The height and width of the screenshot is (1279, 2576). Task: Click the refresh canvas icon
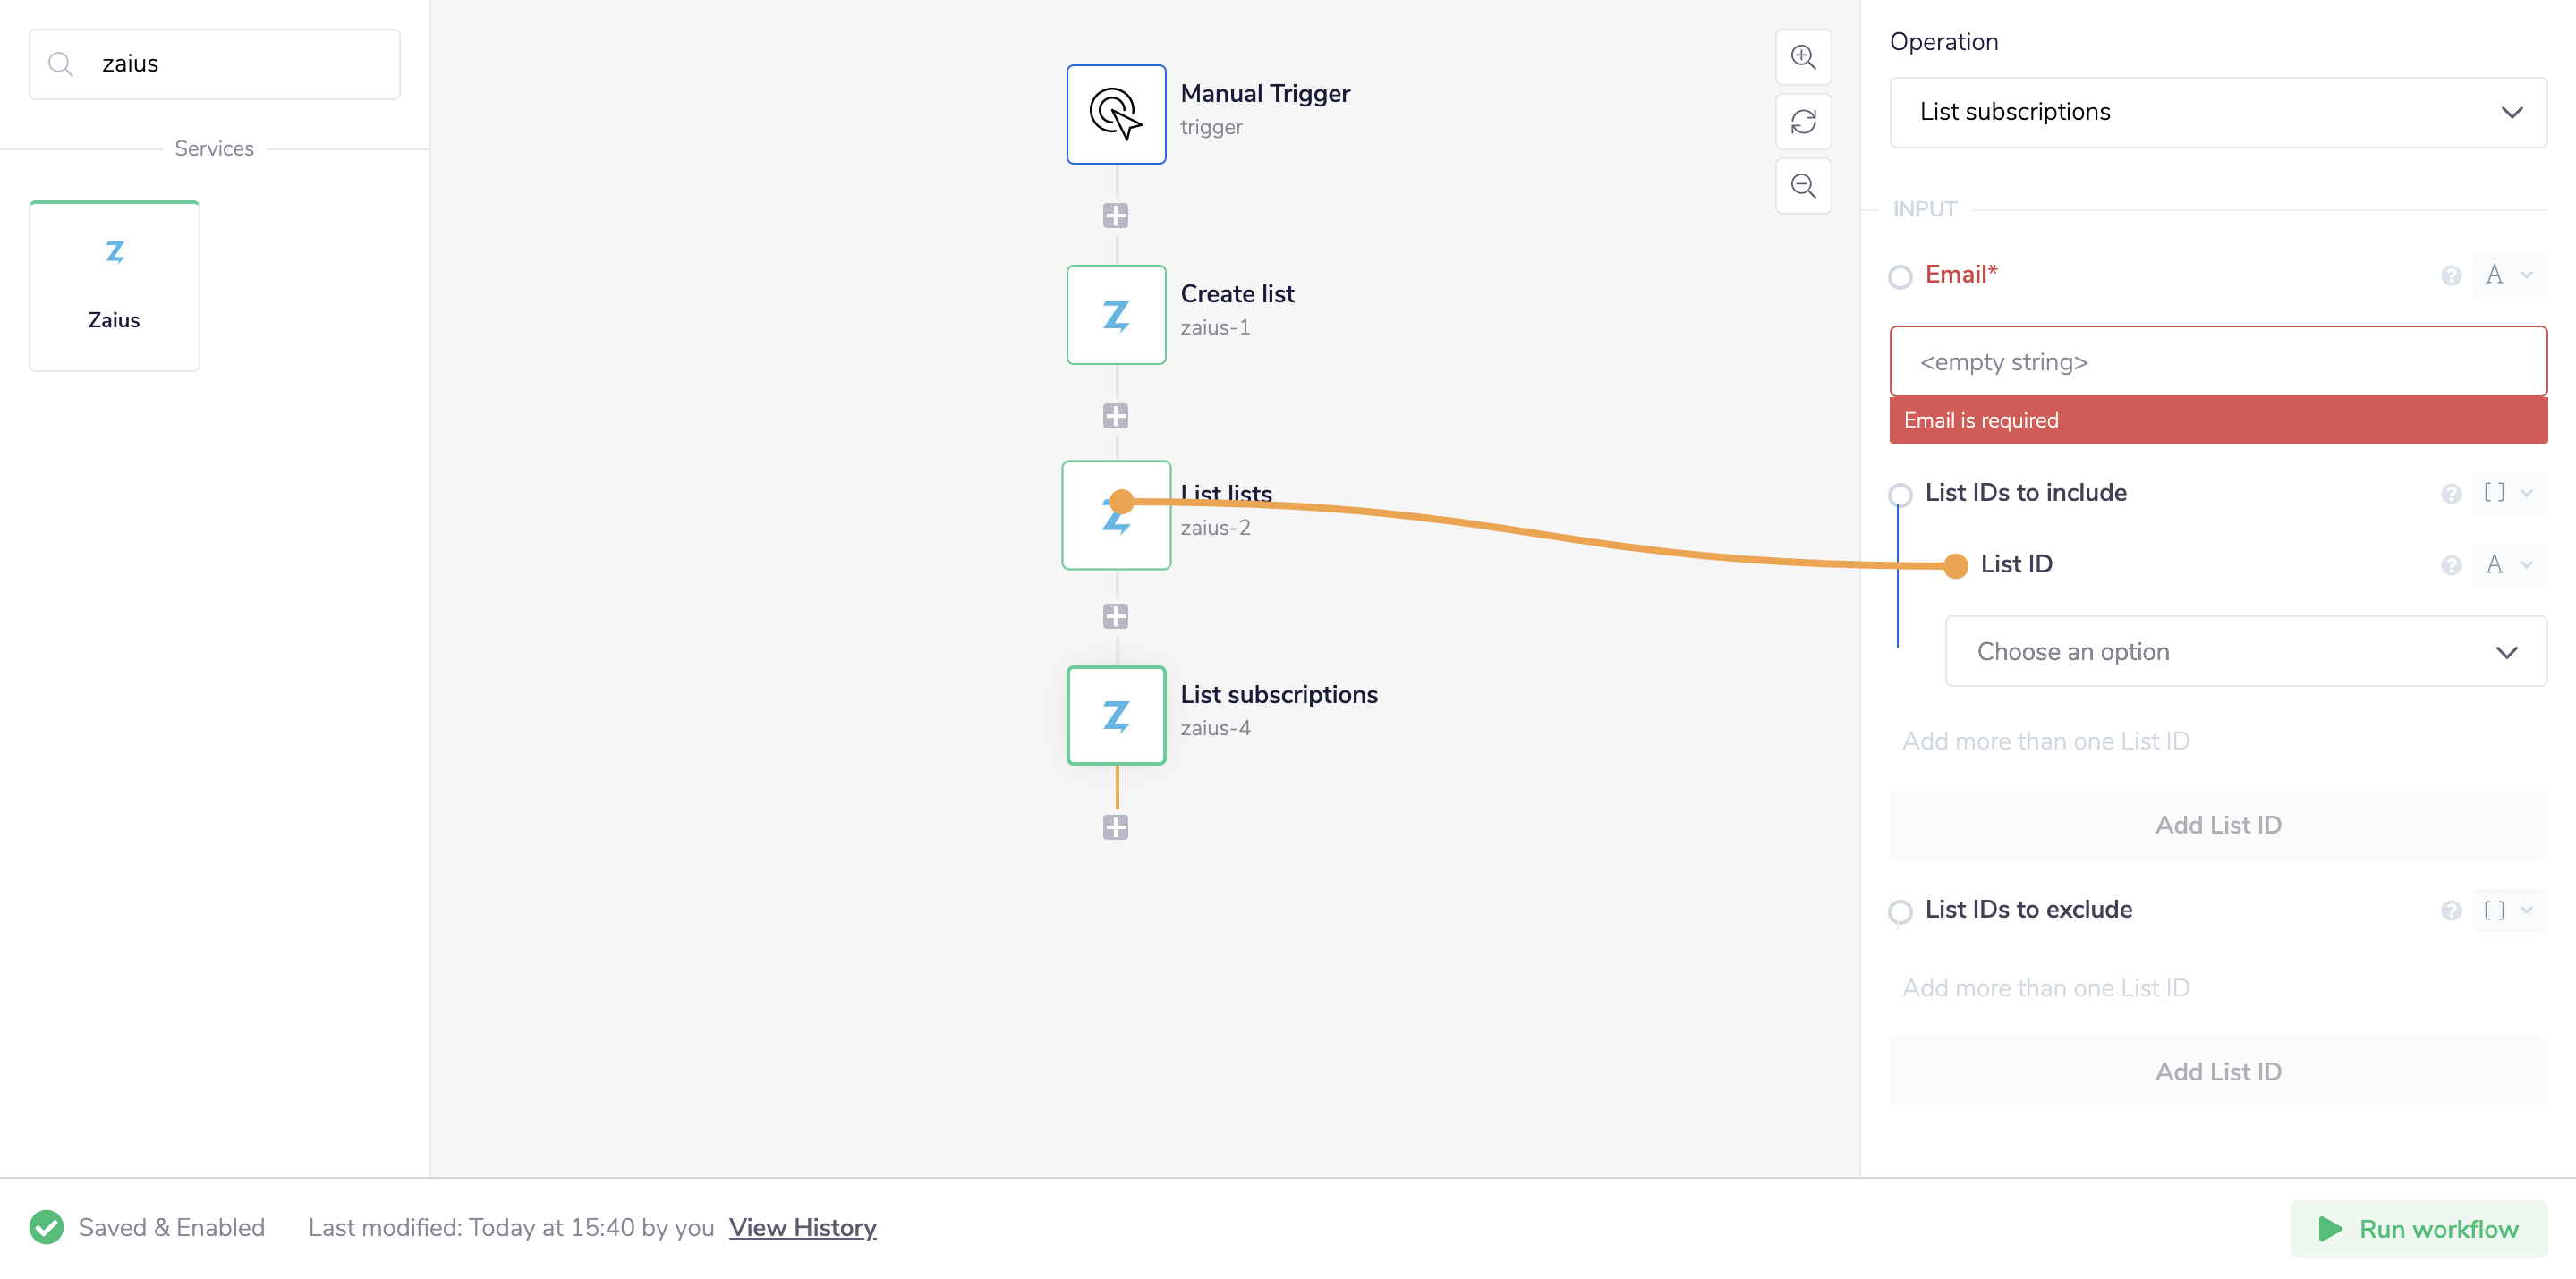1802,122
